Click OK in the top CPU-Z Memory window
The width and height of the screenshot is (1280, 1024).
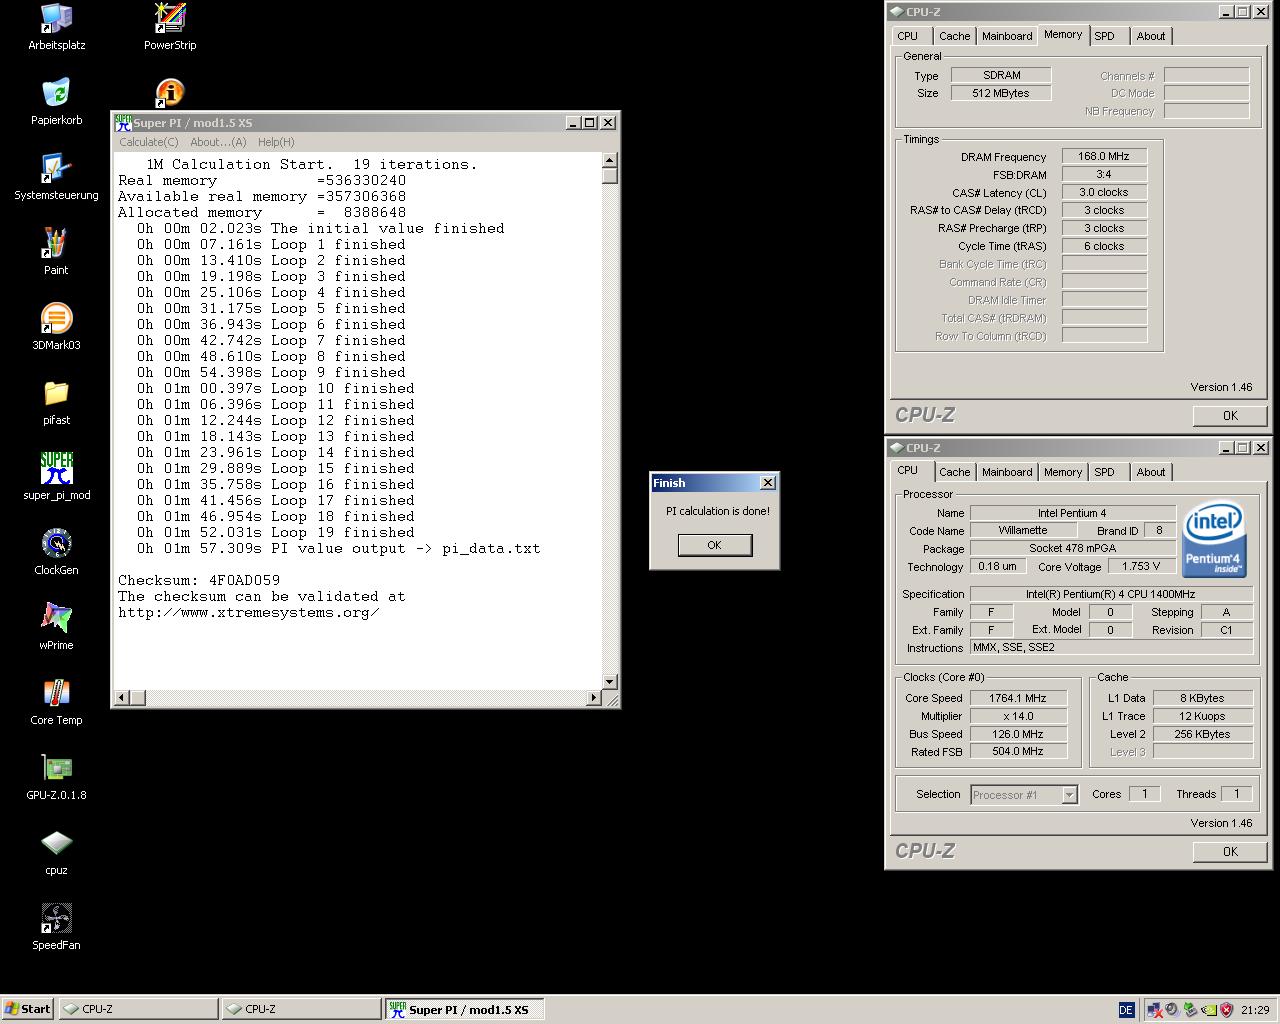1230,415
